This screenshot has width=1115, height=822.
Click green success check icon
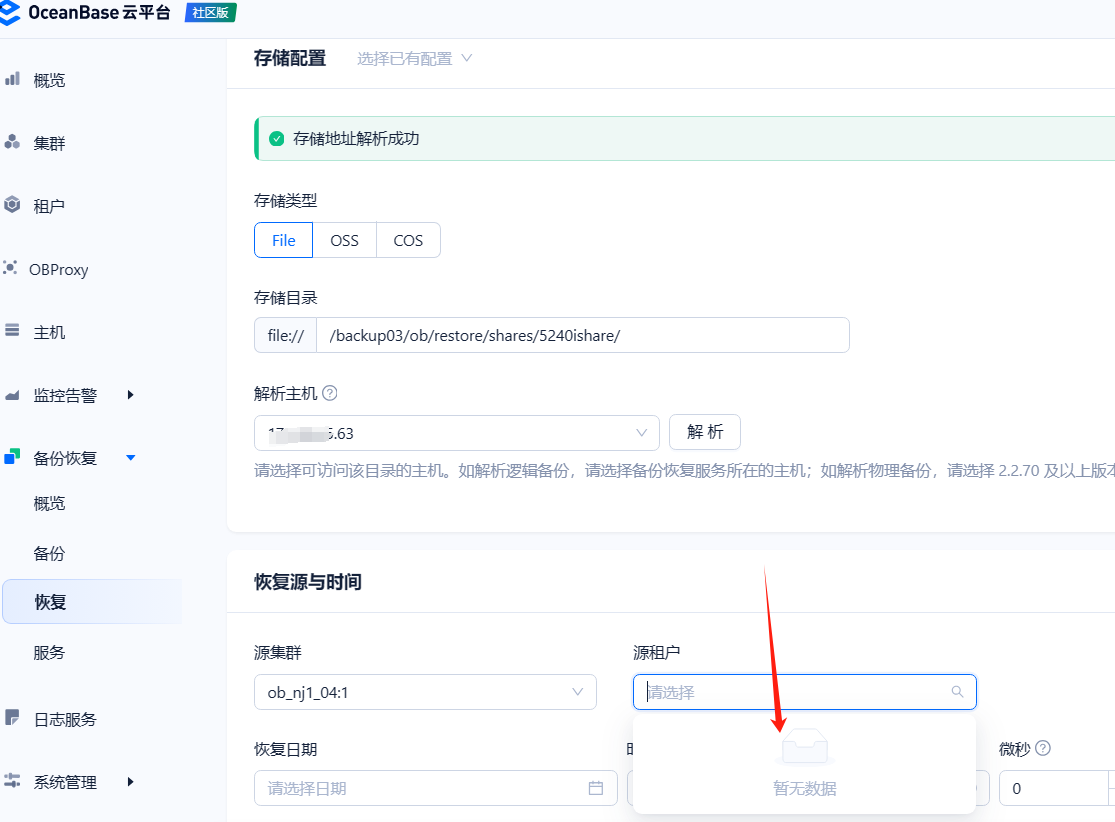(277, 139)
